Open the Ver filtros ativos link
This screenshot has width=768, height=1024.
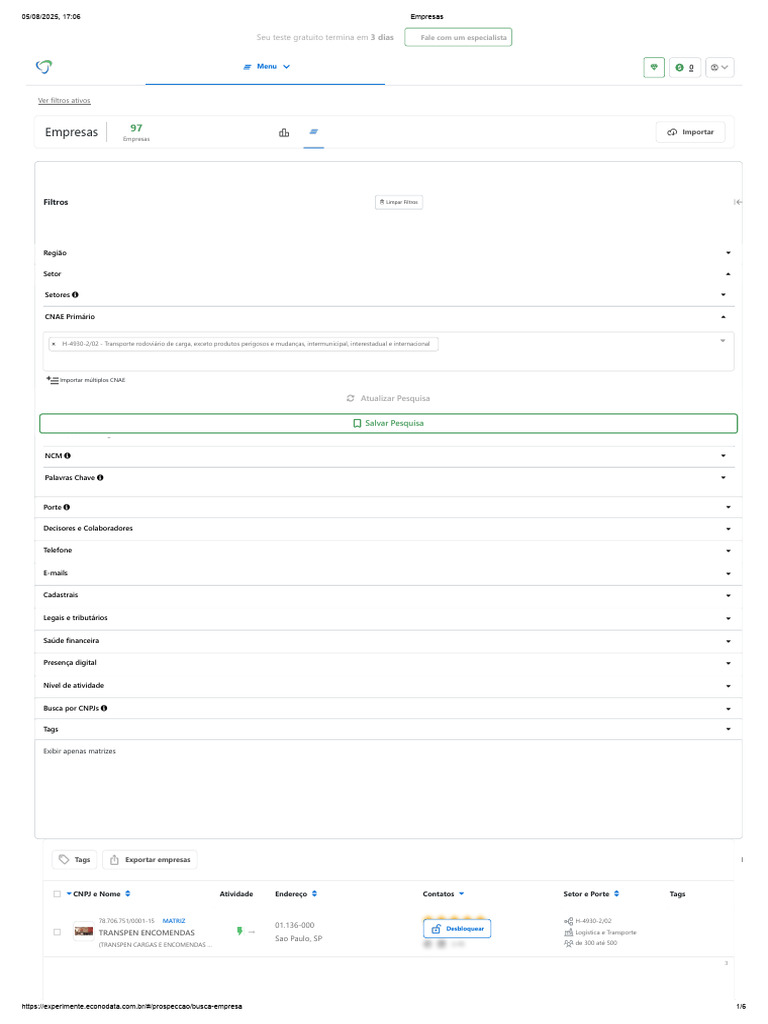[x=64, y=101]
